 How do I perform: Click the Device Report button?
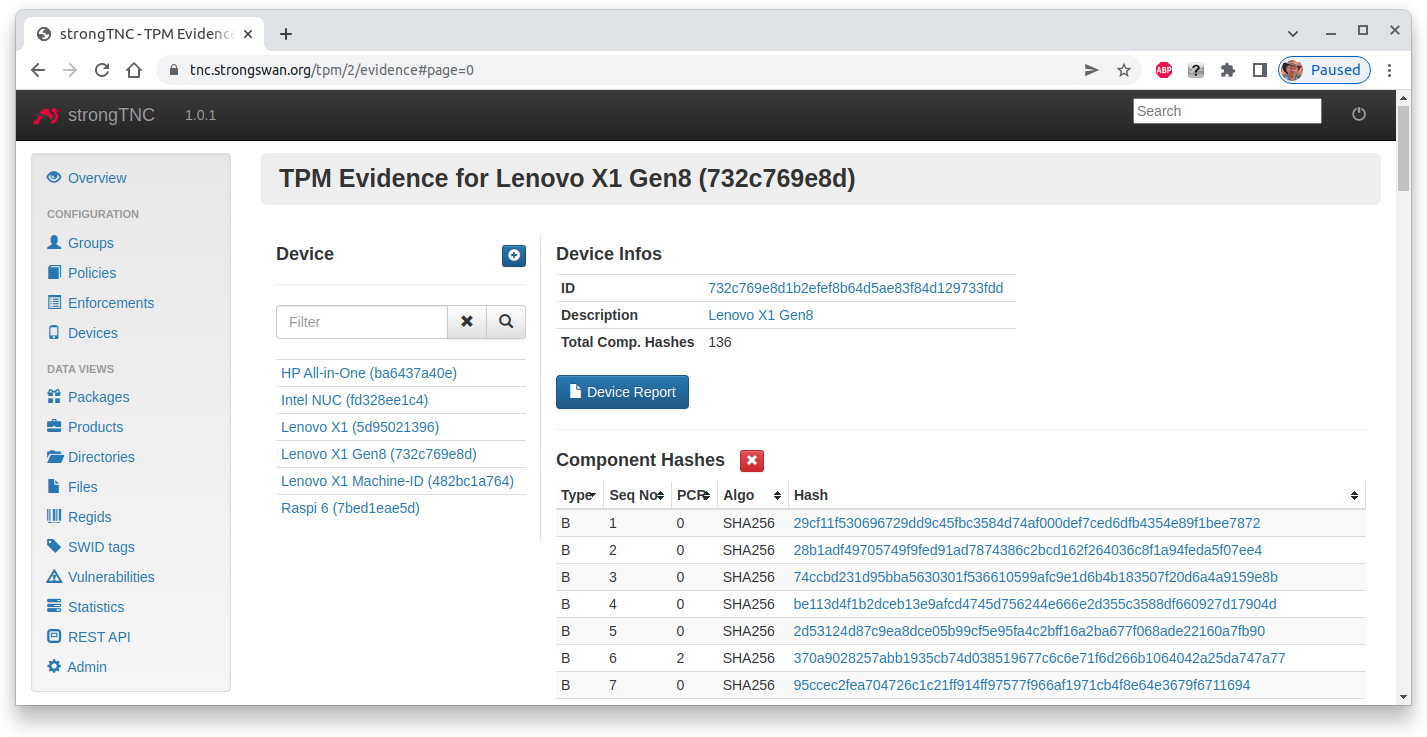[x=622, y=392]
